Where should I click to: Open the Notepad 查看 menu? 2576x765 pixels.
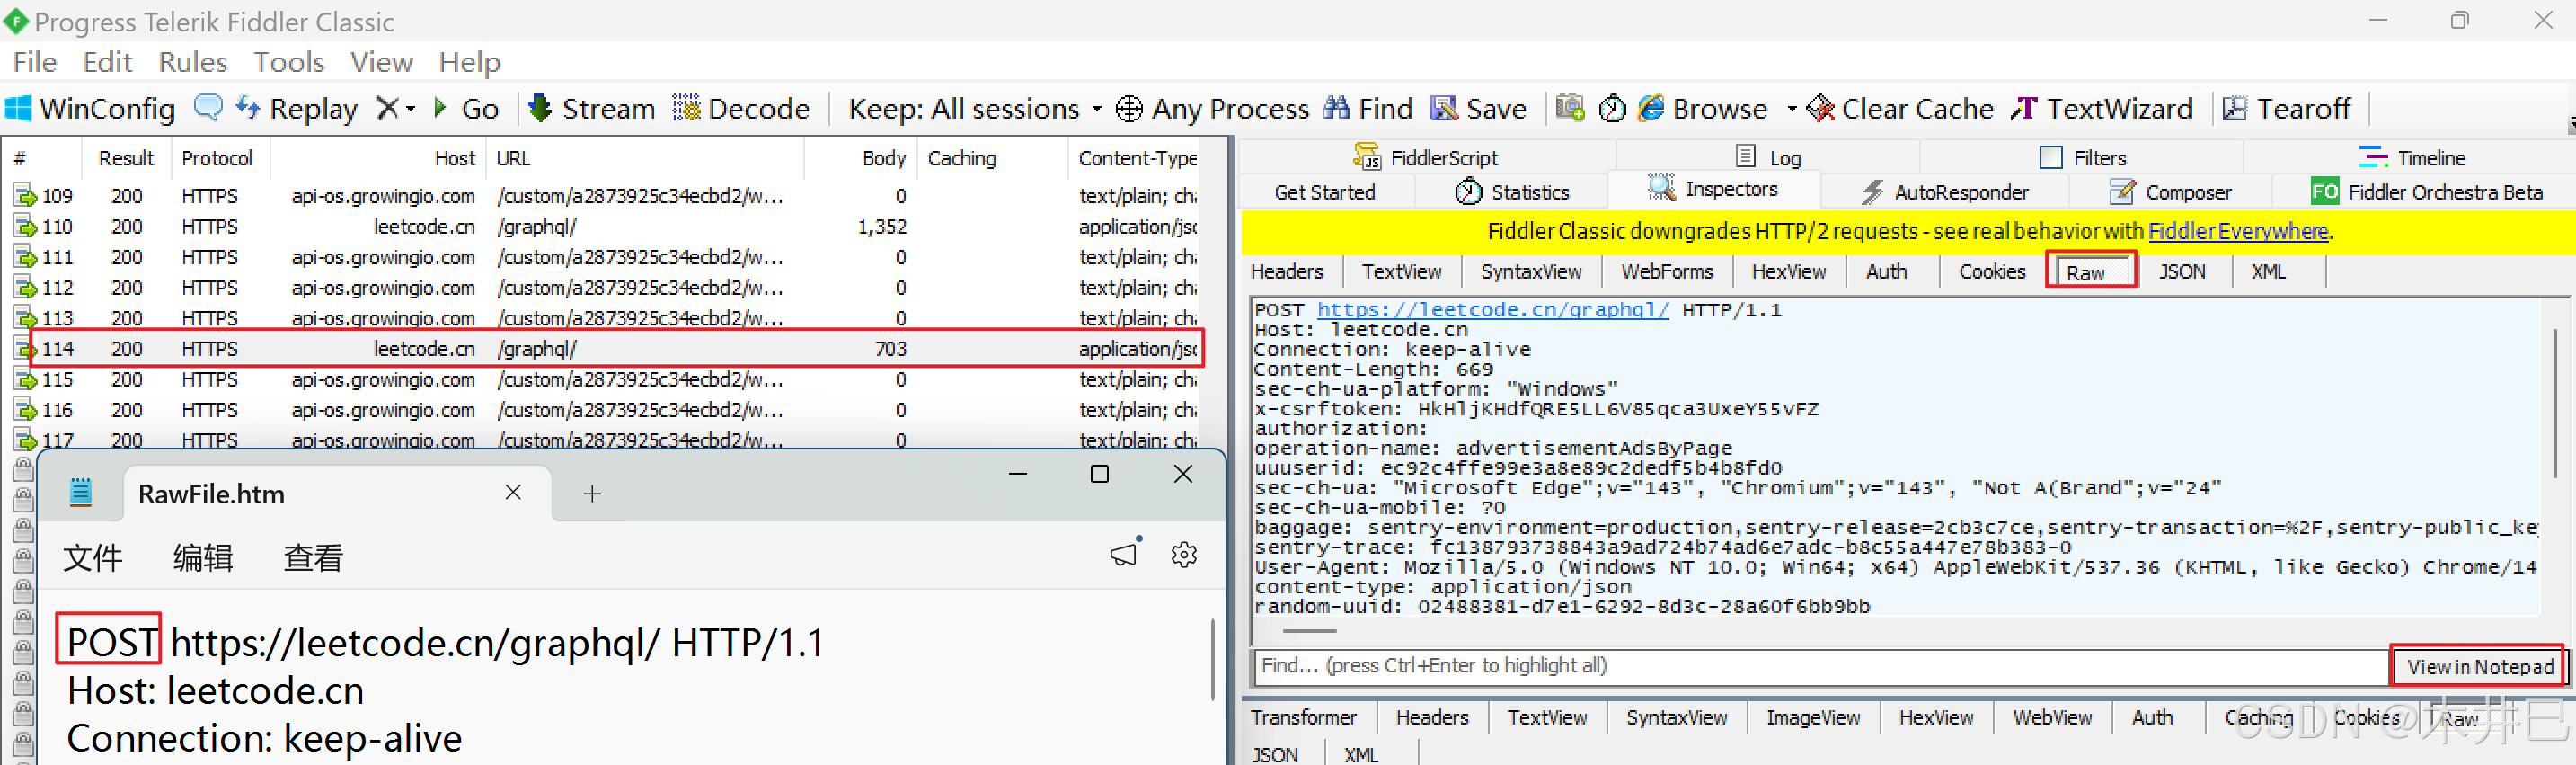point(313,556)
